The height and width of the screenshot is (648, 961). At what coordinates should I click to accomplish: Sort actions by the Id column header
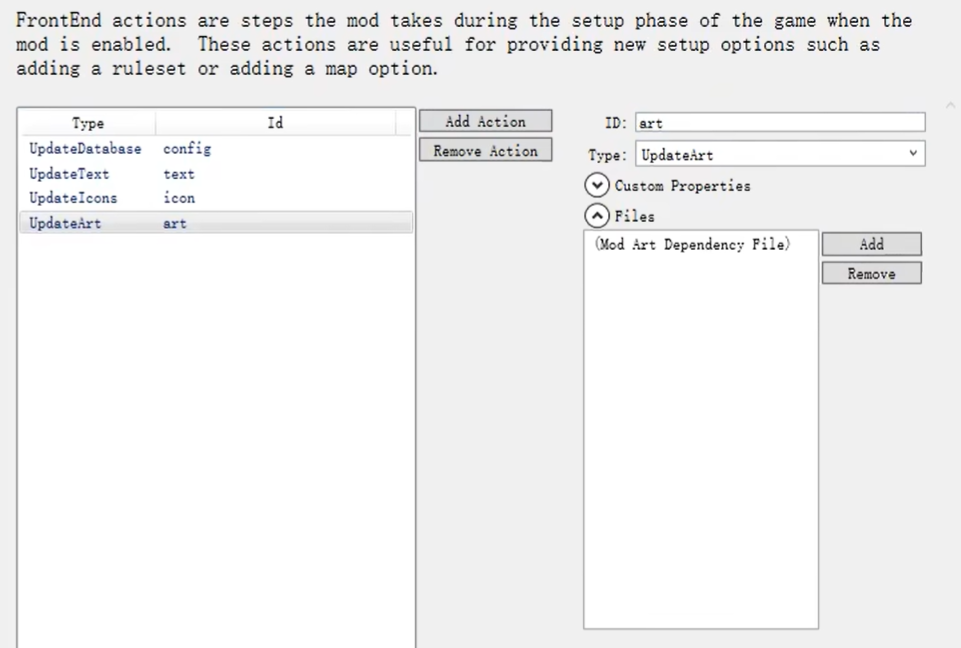coord(275,123)
